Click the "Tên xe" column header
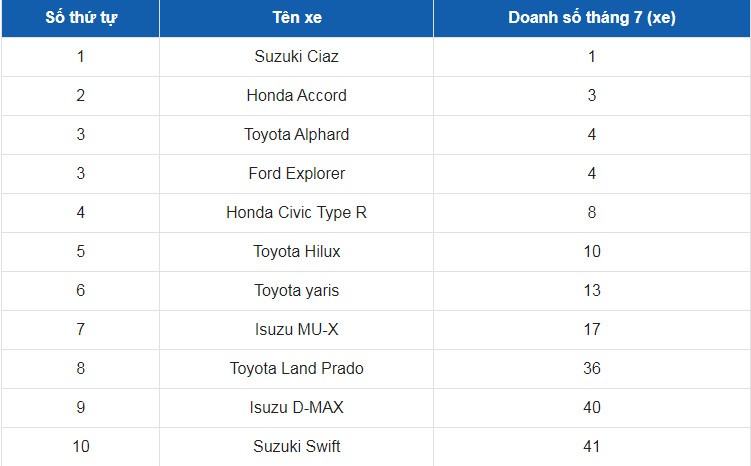 click(x=296, y=18)
